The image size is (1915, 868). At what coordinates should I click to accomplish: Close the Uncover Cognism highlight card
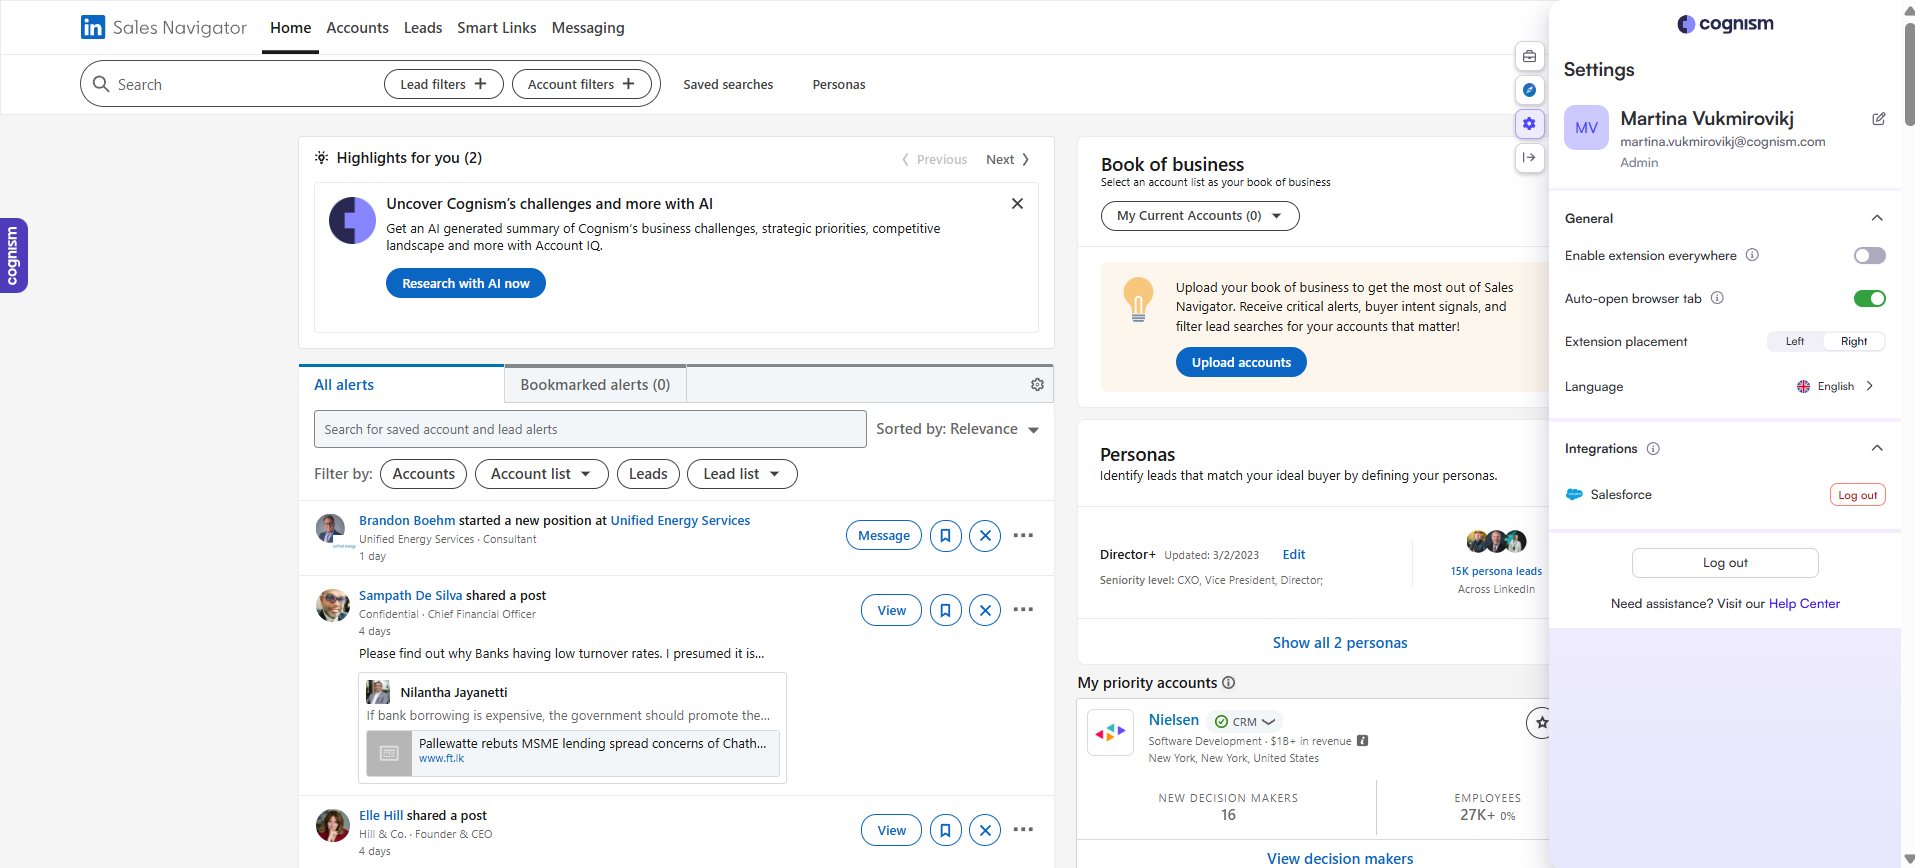click(1017, 204)
